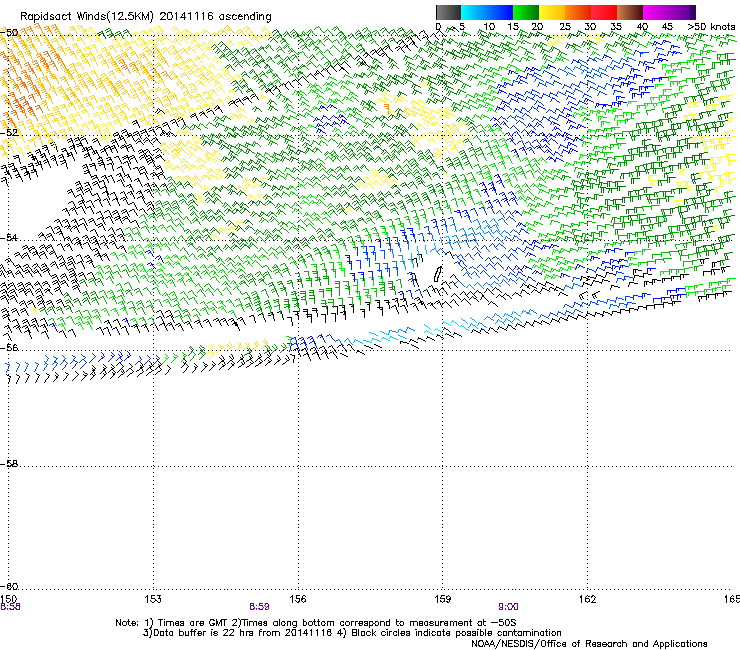Click the 'Data buffer is 22 hrs' note line
The height and width of the screenshot is (650, 740).
tap(352, 633)
